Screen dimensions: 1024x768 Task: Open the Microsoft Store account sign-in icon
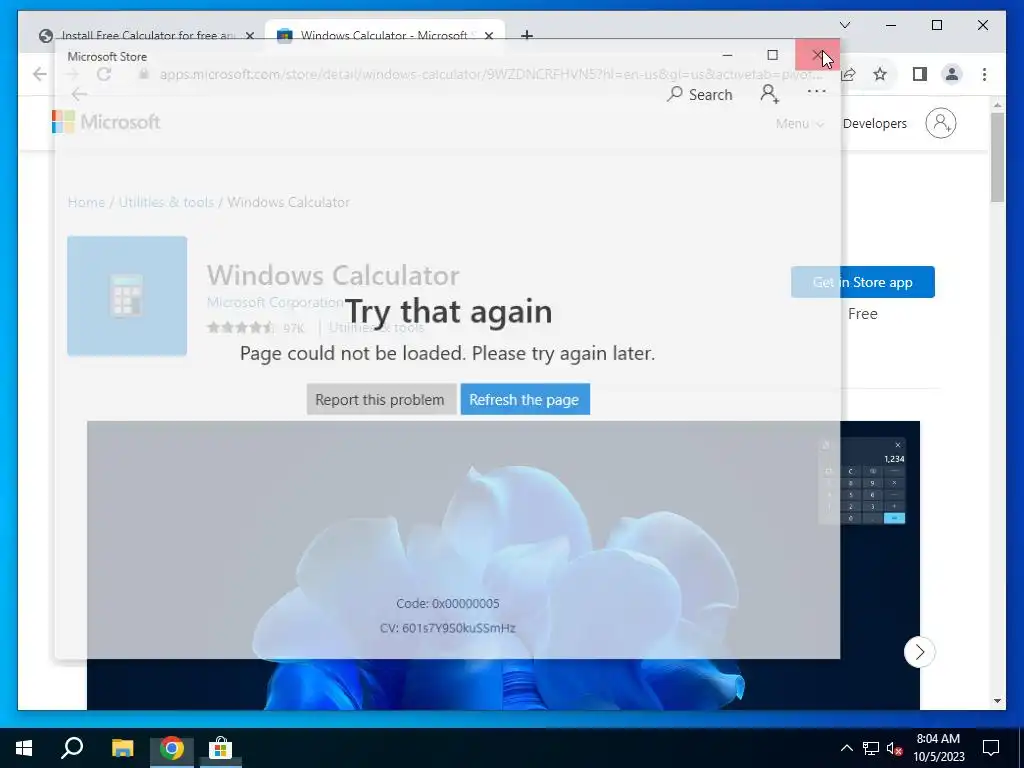(769, 94)
